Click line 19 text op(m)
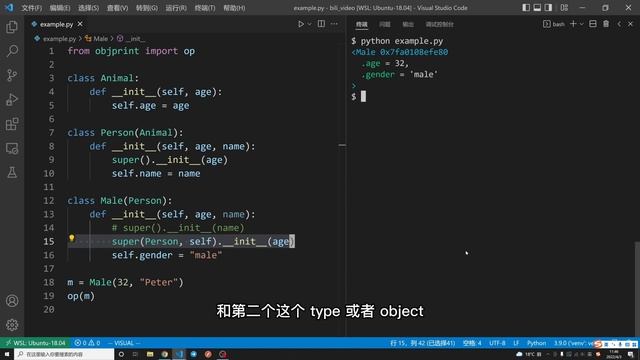 coord(81,296)
